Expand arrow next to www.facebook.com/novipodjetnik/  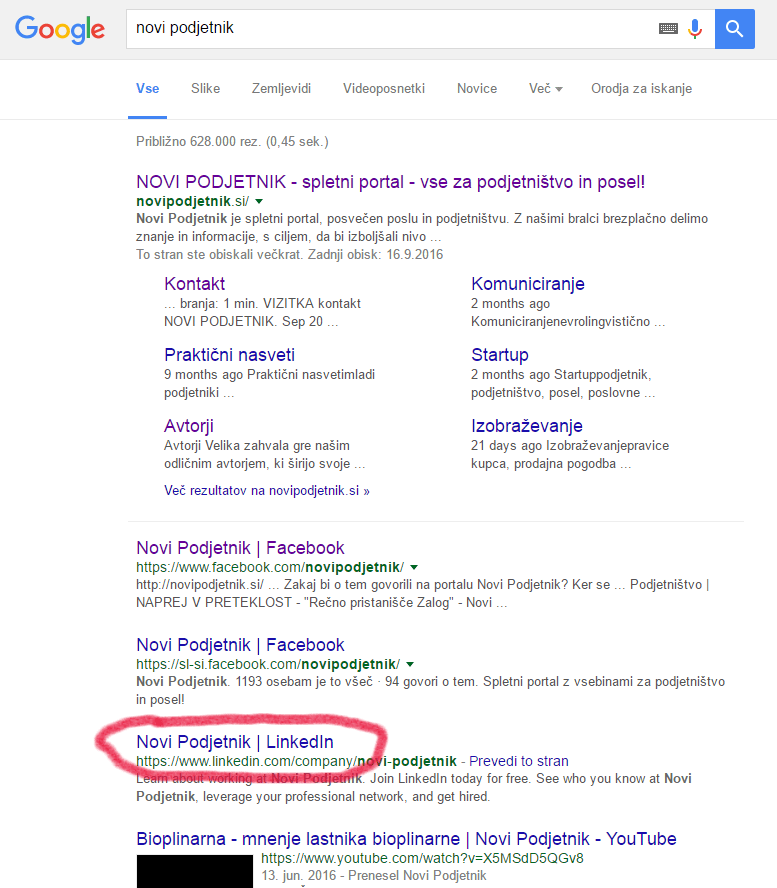point(414,567)
